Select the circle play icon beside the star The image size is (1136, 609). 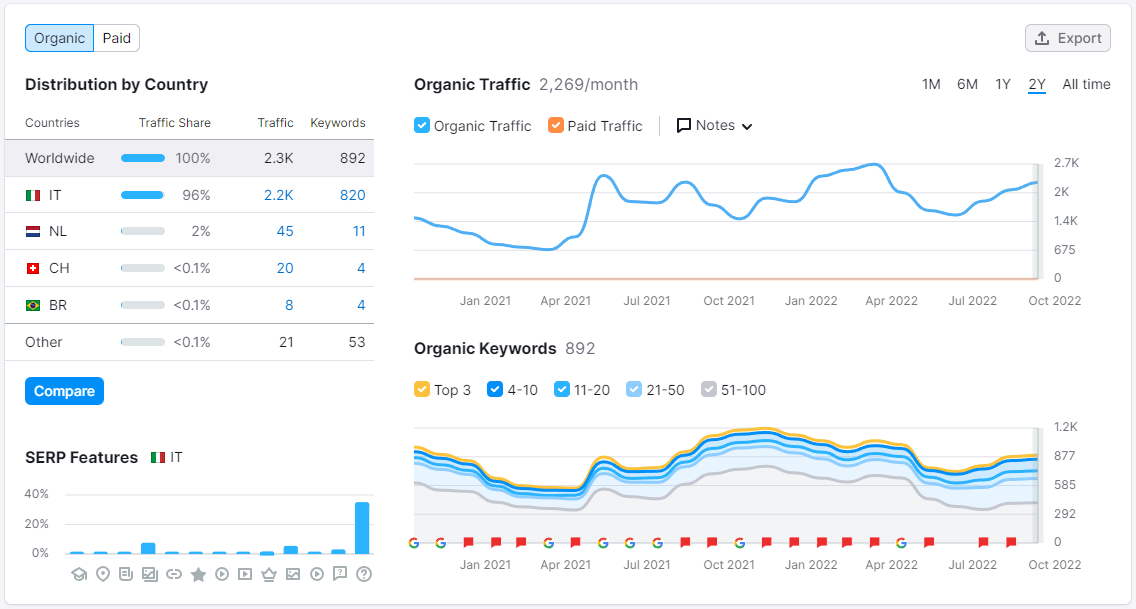tap(222, 574)
